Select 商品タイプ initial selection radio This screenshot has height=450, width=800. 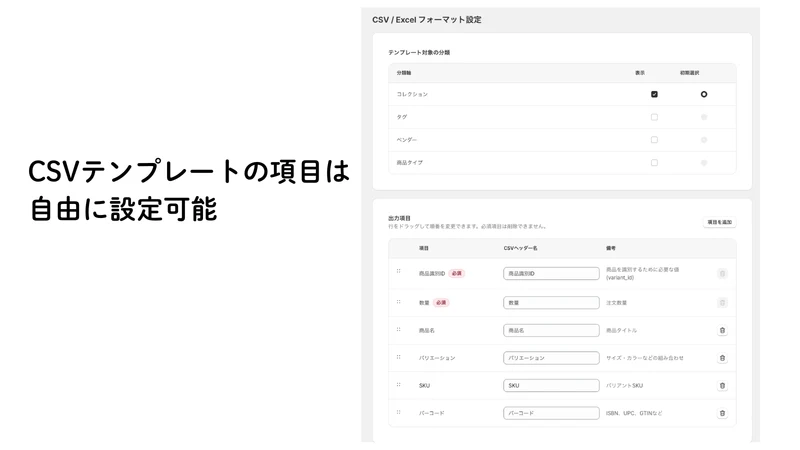[704, 162]
